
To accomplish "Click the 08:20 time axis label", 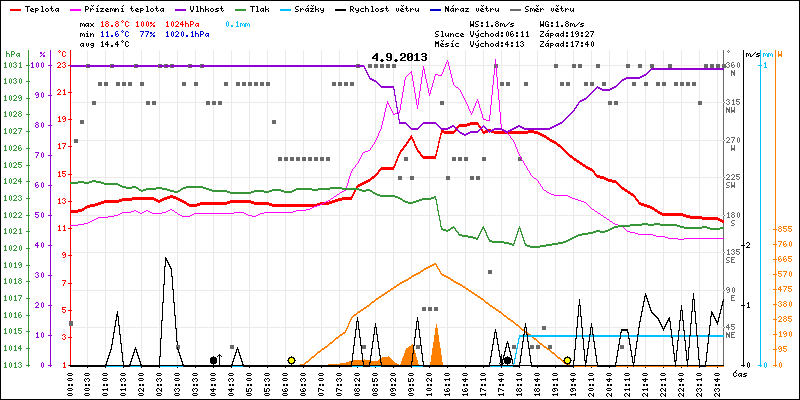I will tap(359, 383).
